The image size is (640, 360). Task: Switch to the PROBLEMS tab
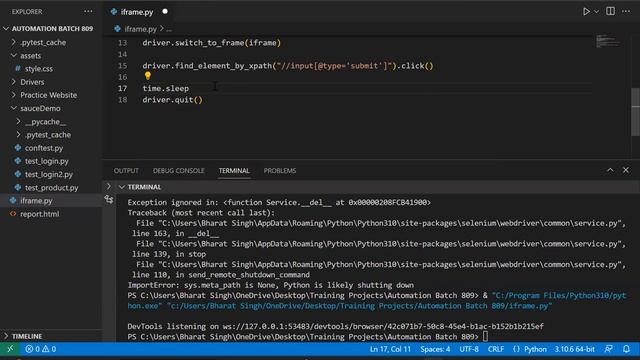(280, 171)
